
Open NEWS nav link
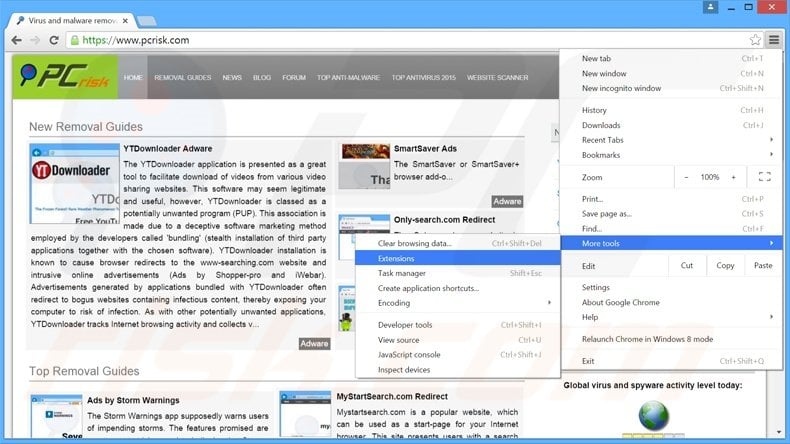coord(232,78)
